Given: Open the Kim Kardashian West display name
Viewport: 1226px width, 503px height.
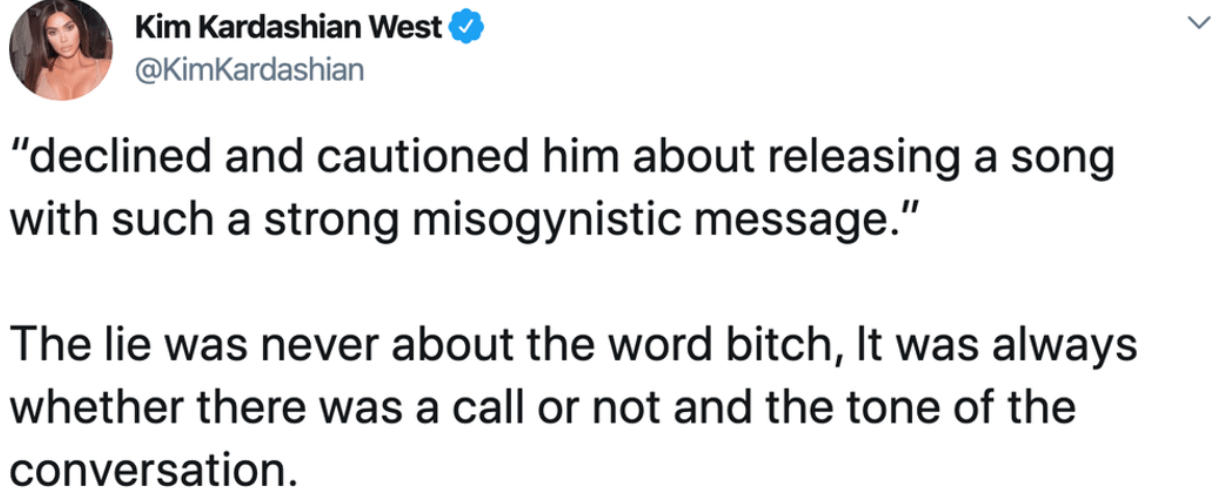Looking at the screenshot, I should pyautogui.click(x=289, y=29).
